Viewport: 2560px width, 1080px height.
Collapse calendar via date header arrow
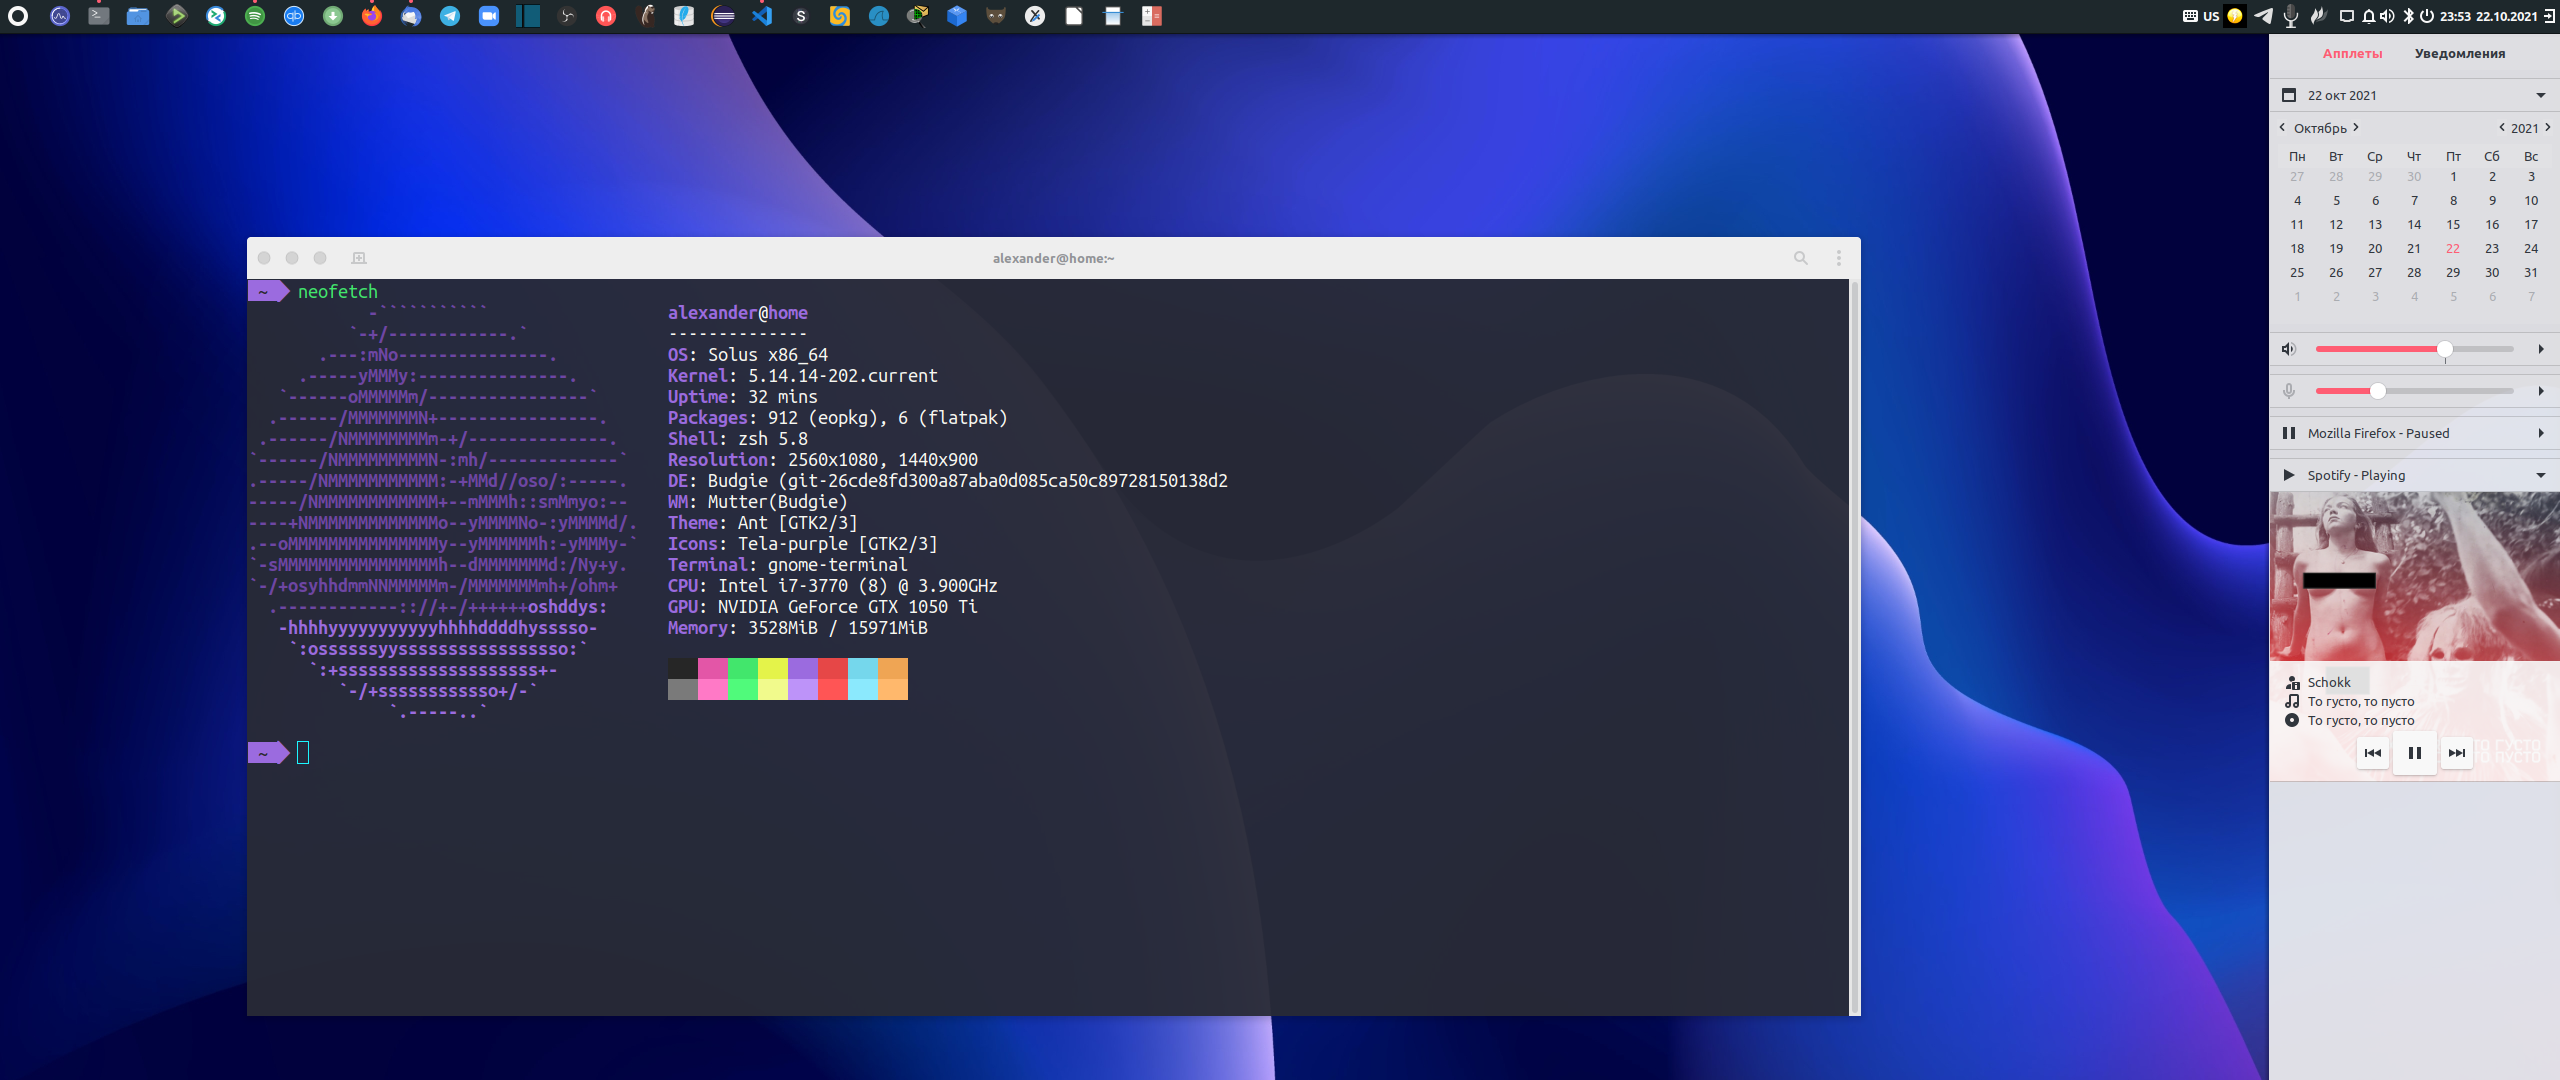tap(2540, 95)
